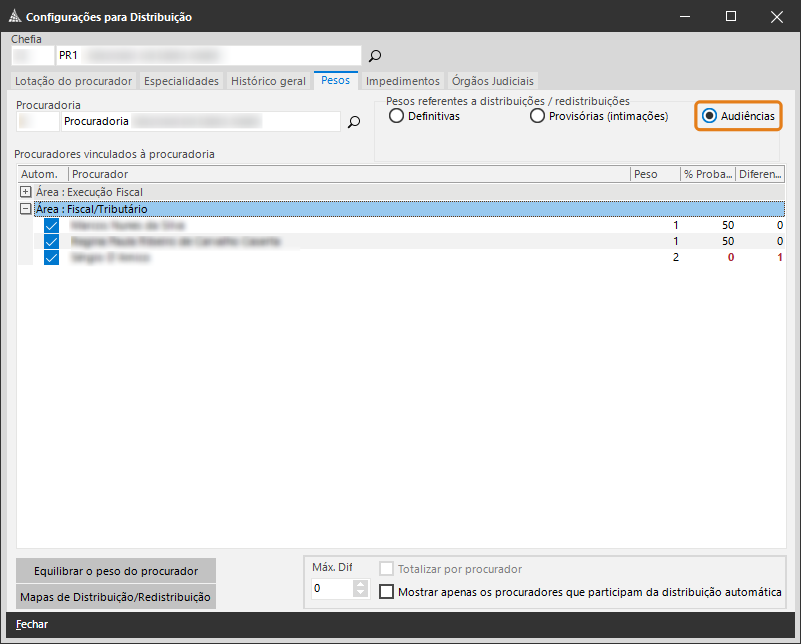Switch to the Especialidades tab
Viewport: 801px width, 644px height.
[x=181, y=81]
